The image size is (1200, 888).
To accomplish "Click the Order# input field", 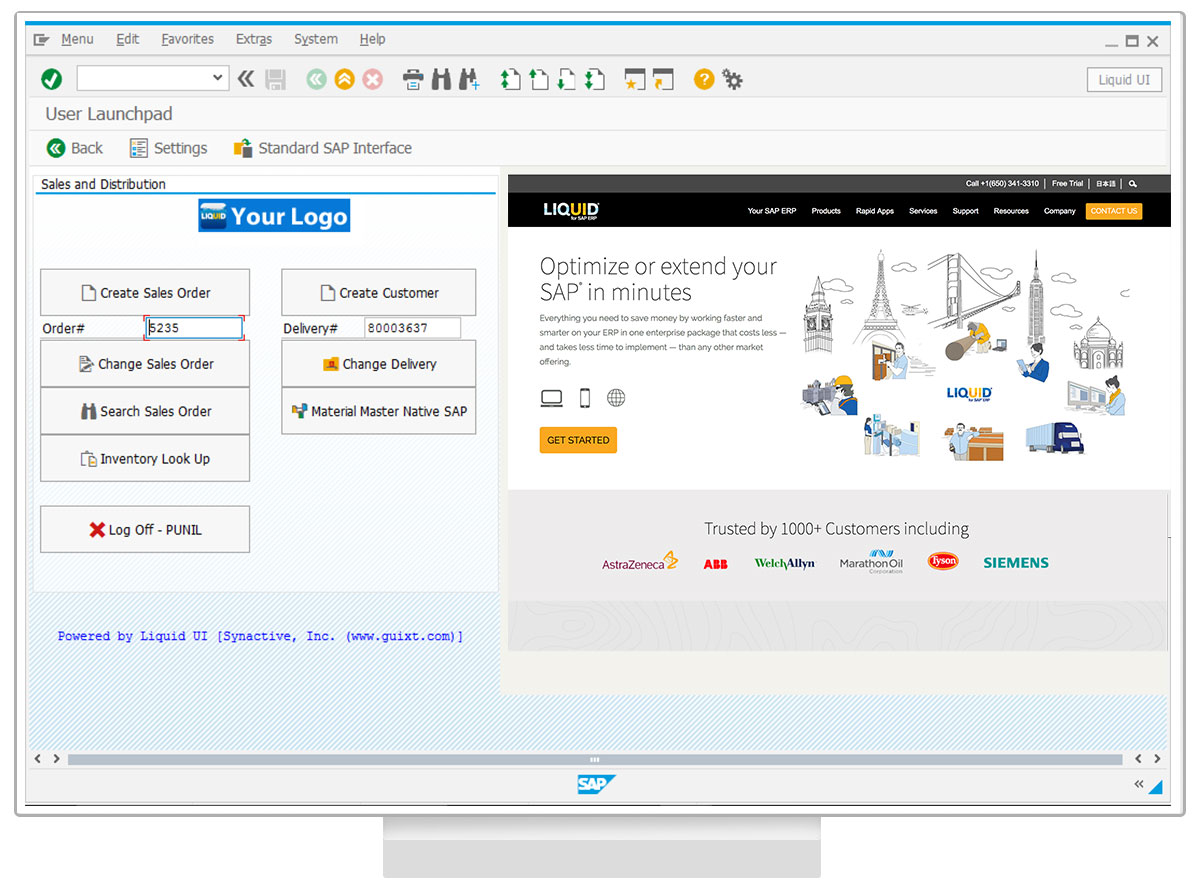I will (194, 328).
